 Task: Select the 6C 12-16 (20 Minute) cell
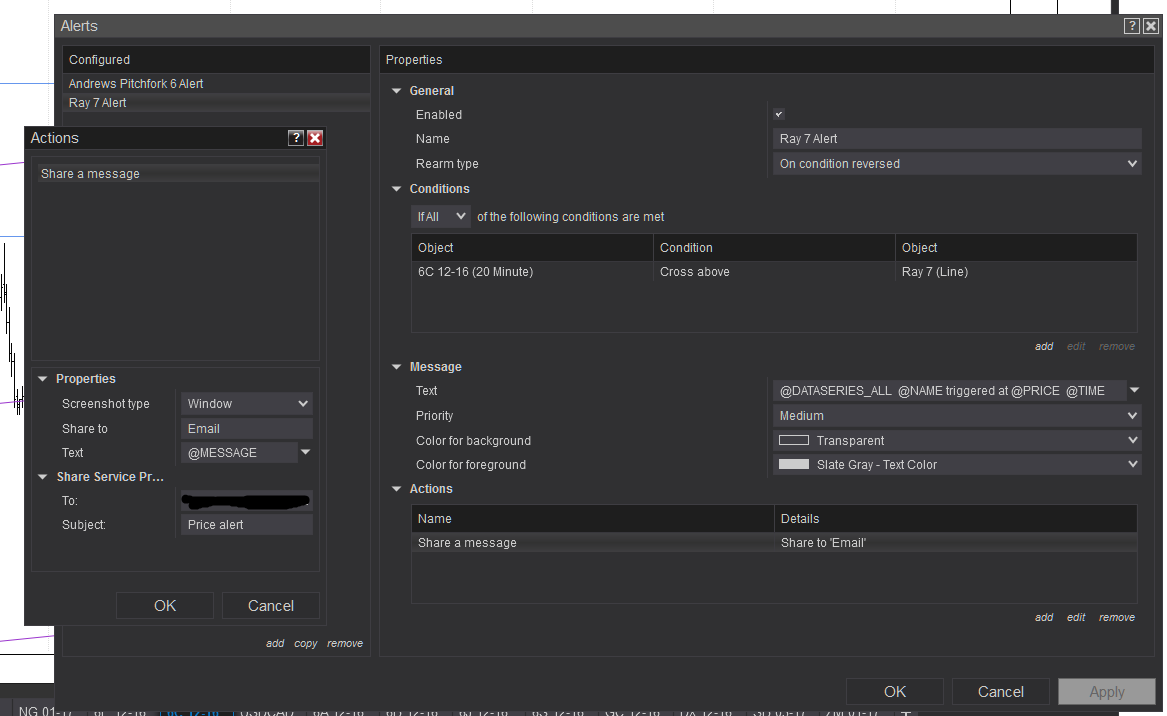(532, 272)
